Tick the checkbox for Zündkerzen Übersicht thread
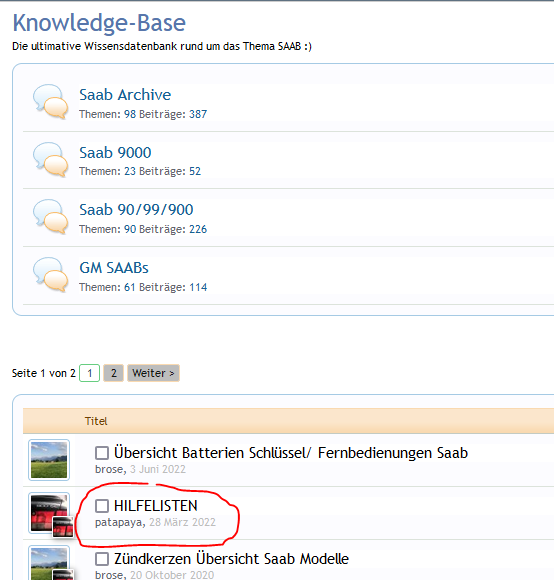 coord(102,559)
